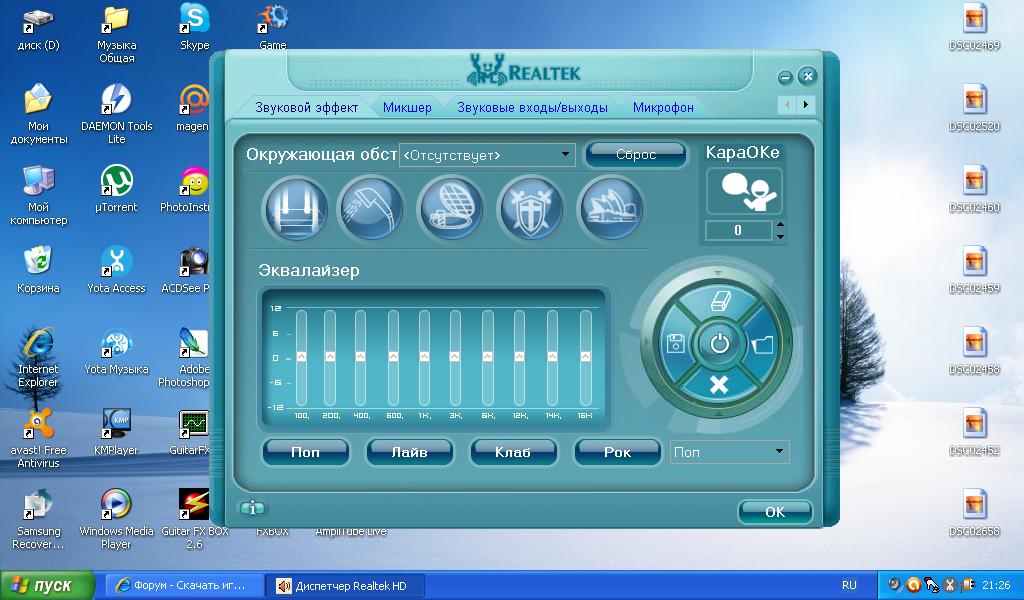Select the DSC02469 image file
Image resolution: width=1024 pixels, height=600 pixels.
pyautogui.click(x=974, y=27)
